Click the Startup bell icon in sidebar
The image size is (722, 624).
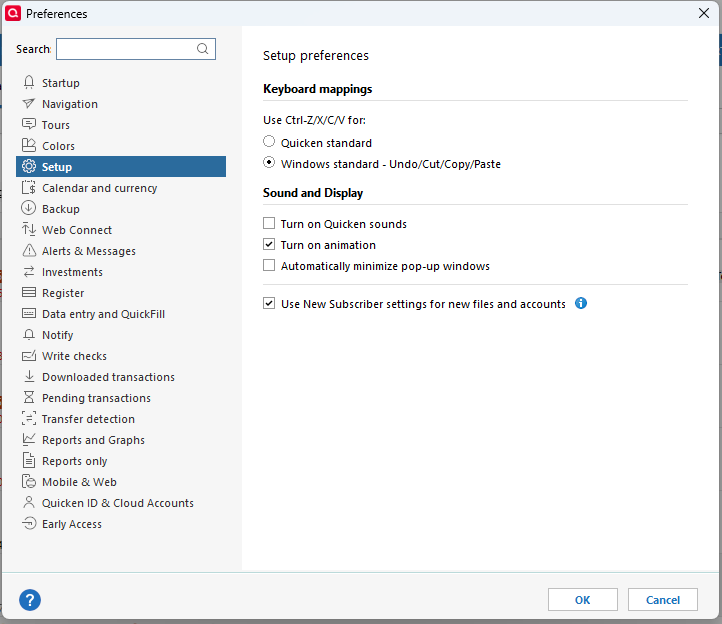(x=29, y=83)
